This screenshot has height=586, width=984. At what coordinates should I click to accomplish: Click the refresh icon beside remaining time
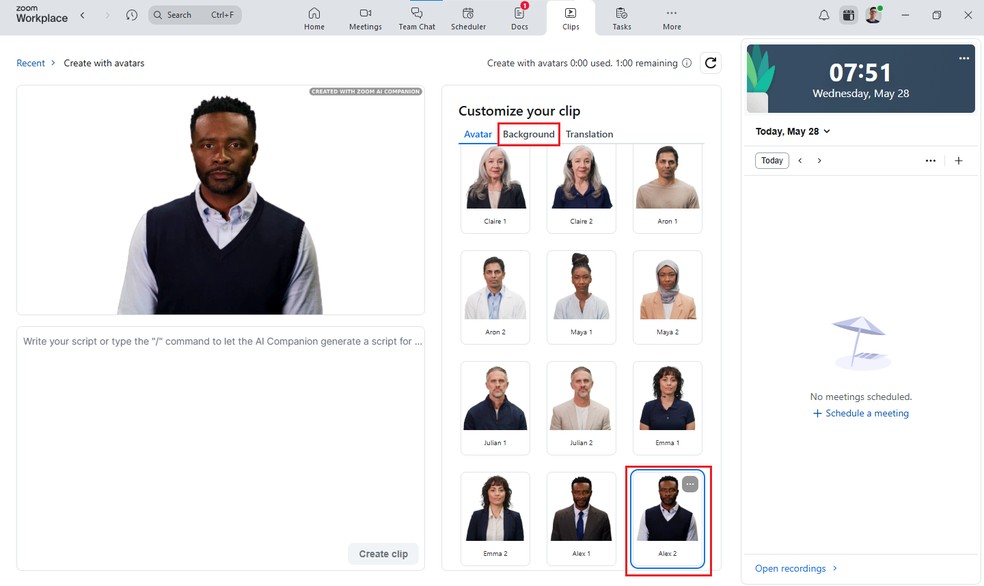point(710,63)
